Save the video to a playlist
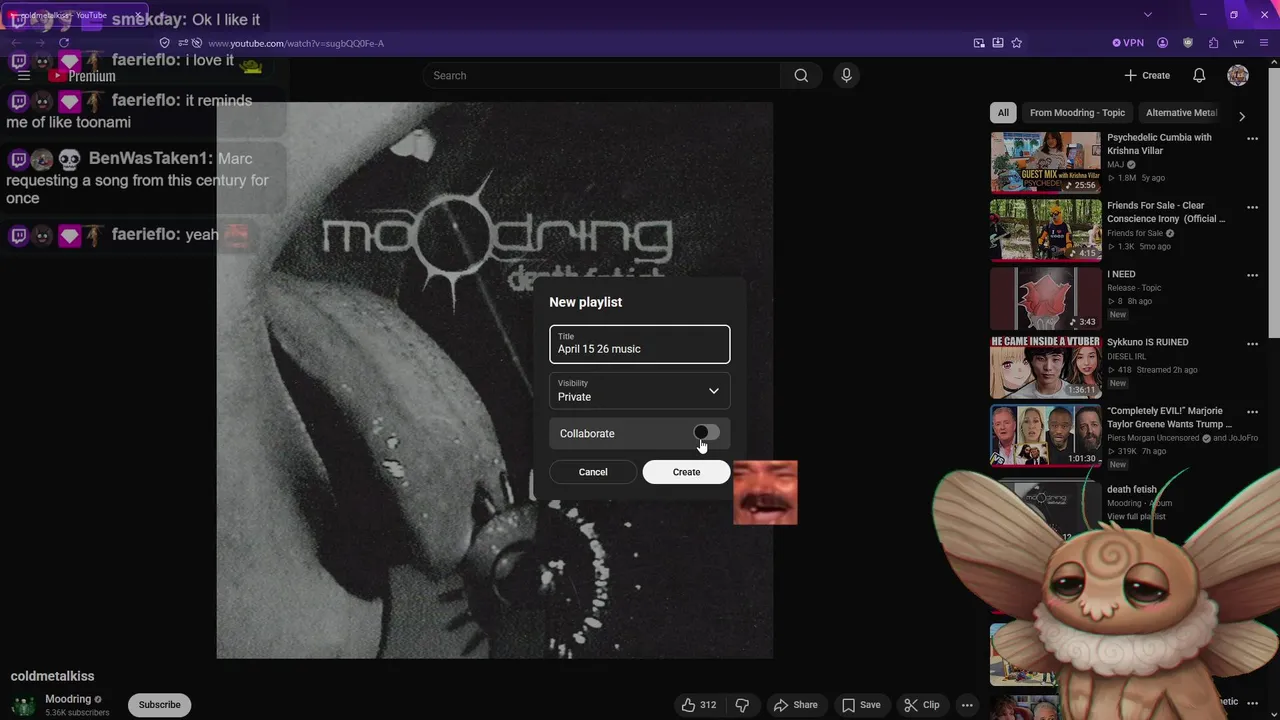This screenshot has height=720, width=1280. click(x=860, y=705)
